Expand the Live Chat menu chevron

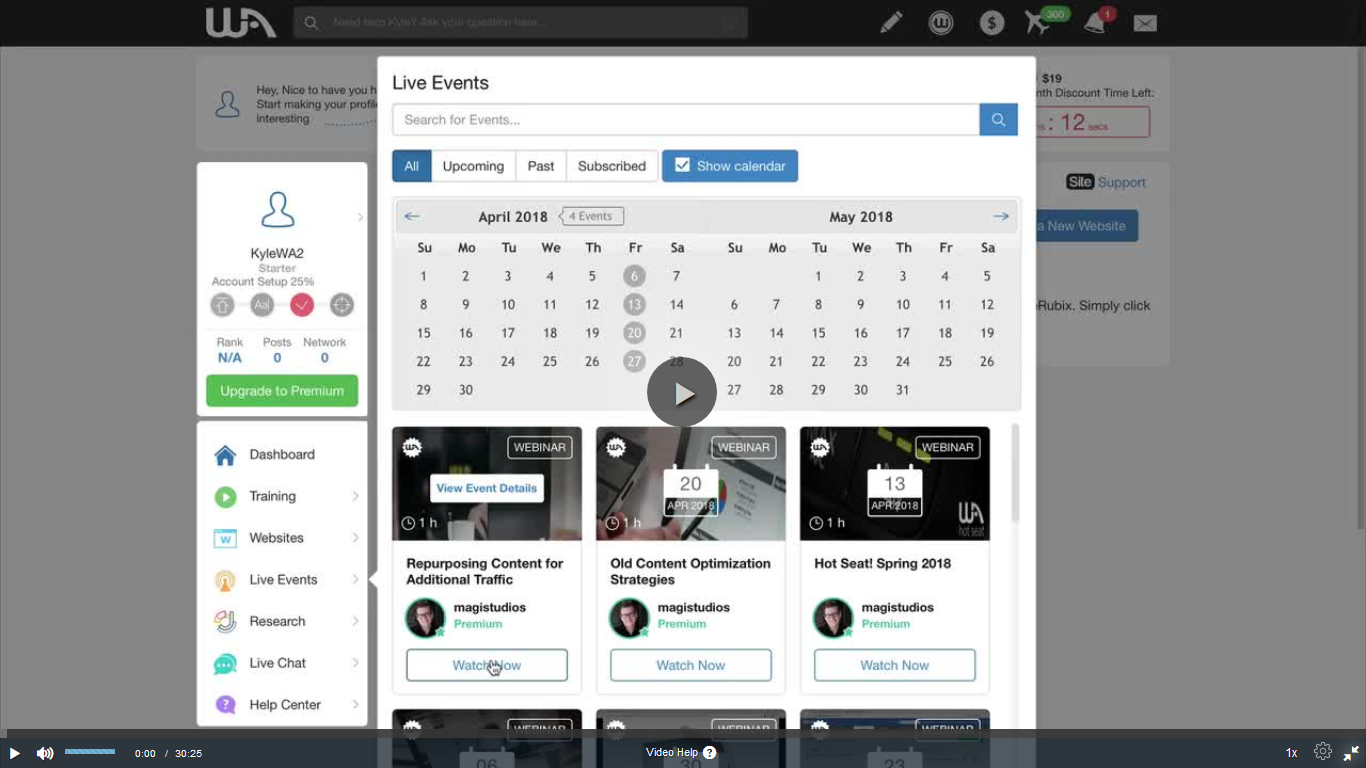pyautogui.click(x=355, y=663)
